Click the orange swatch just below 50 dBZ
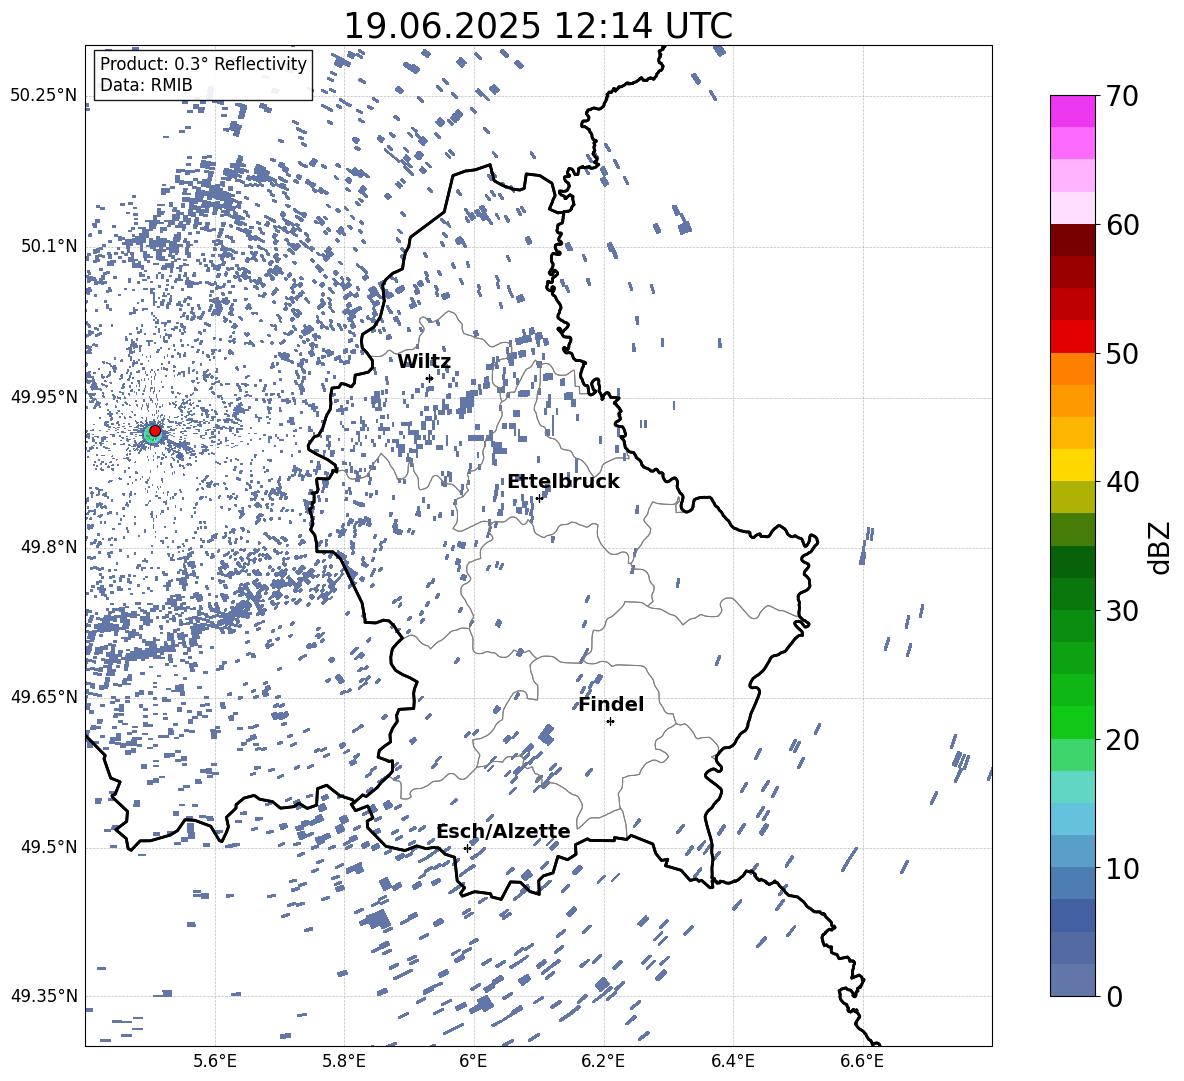Image resolution: width=1184 pixels, height=1081 pixels. [1072, 369]
